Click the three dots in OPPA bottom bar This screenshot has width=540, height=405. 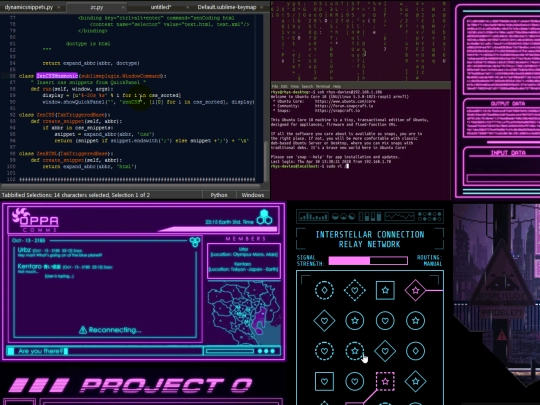266,351
